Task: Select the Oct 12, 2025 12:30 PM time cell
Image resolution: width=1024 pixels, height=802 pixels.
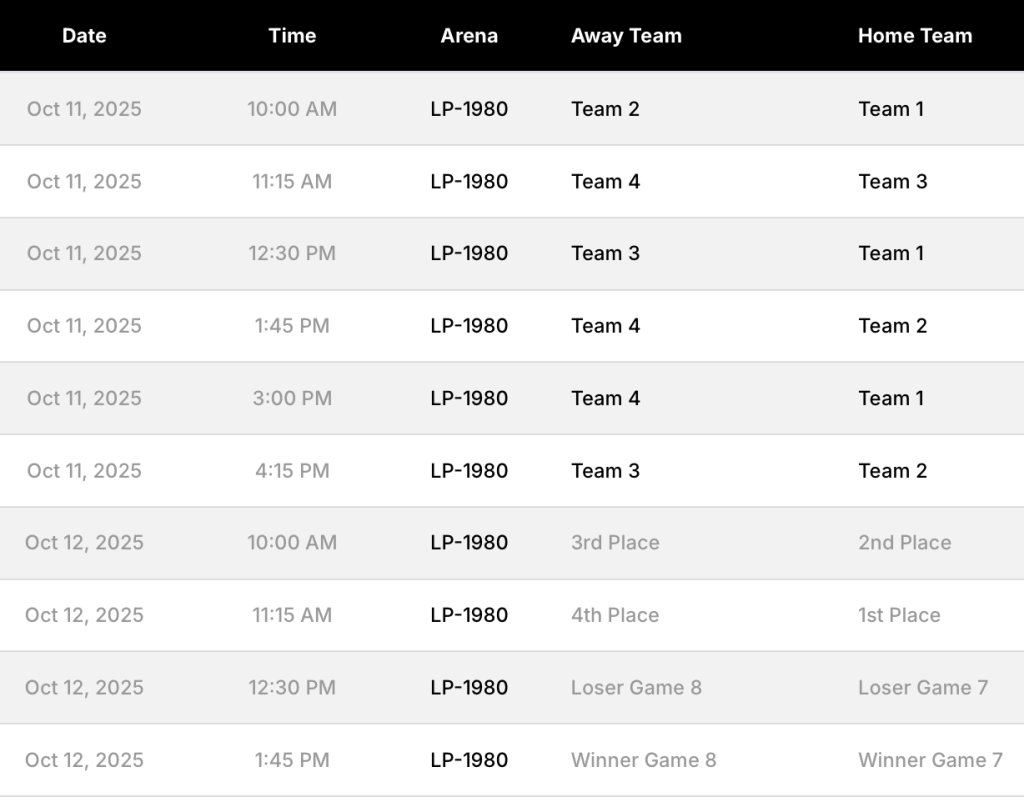Action: (292, 688)
